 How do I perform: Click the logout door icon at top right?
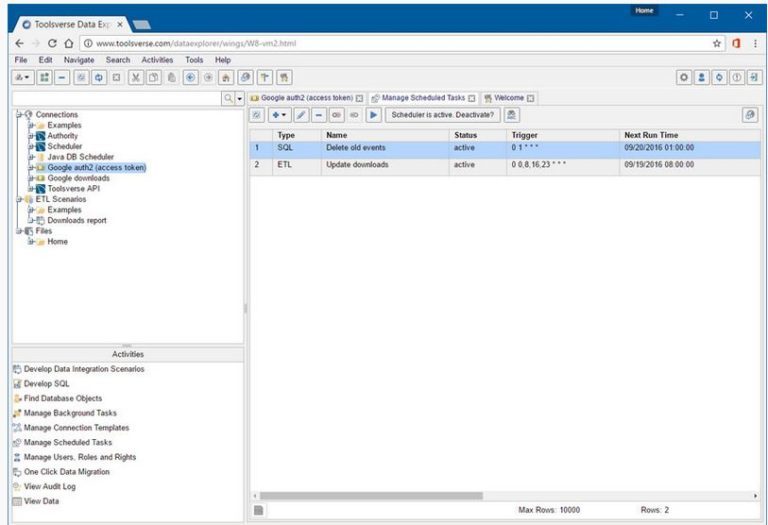[x=754, y=77]
